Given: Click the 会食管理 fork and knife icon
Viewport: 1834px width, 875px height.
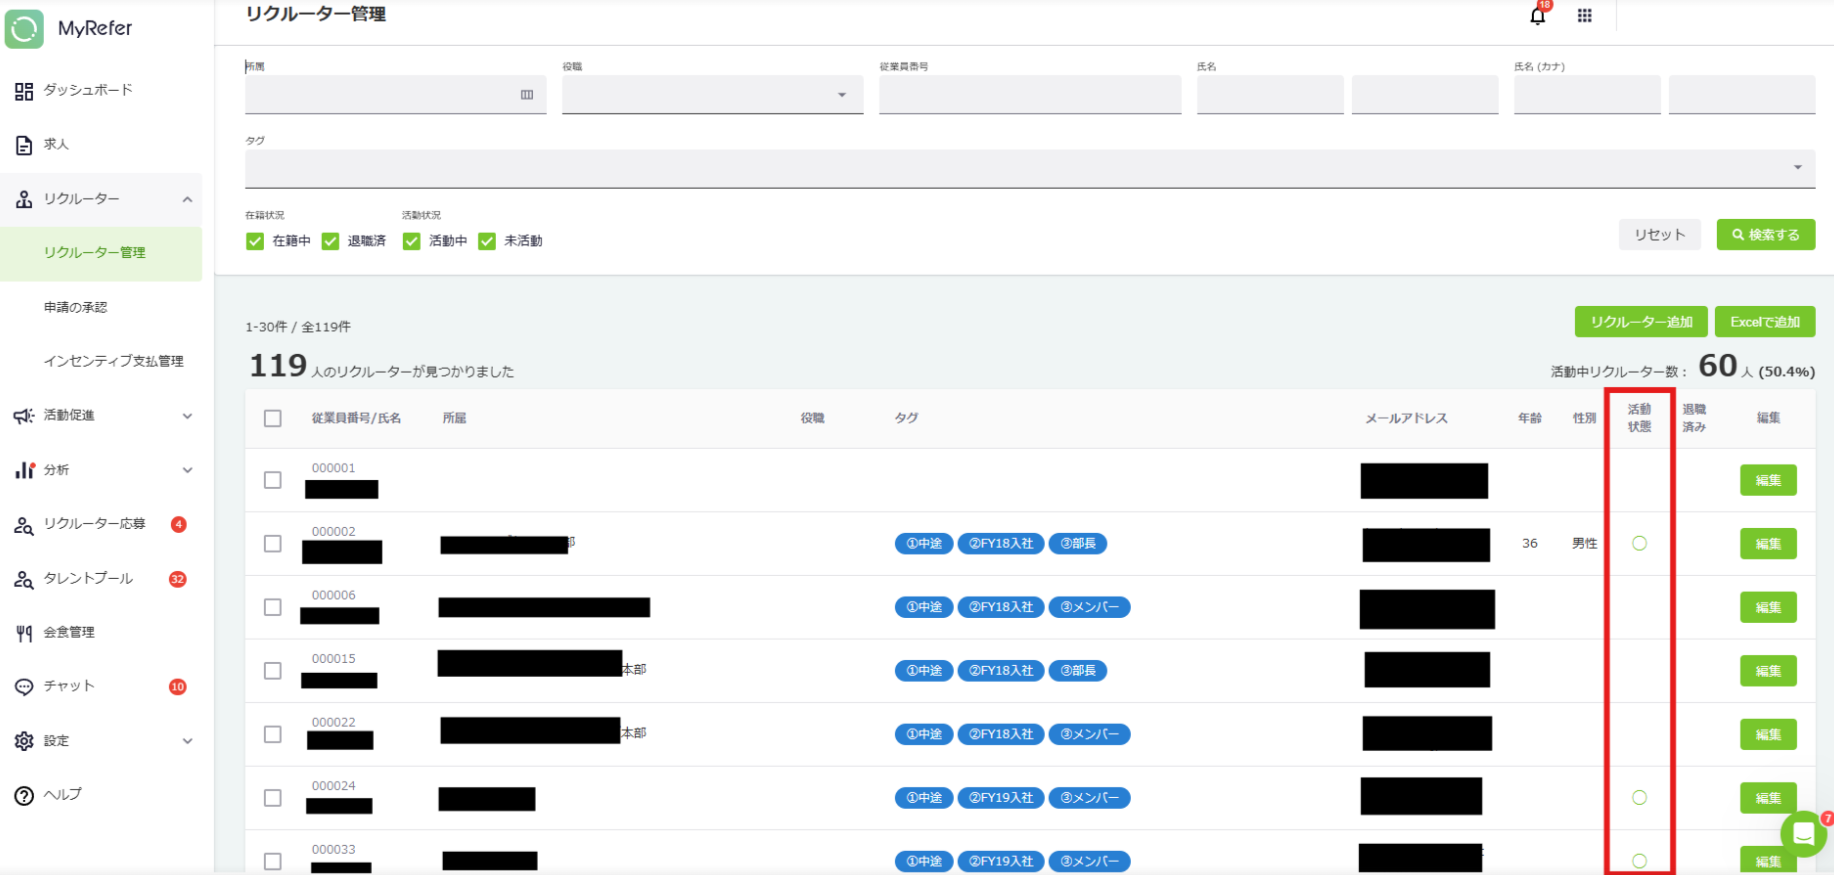Looking at the screenshot, I should pos(24,633).
